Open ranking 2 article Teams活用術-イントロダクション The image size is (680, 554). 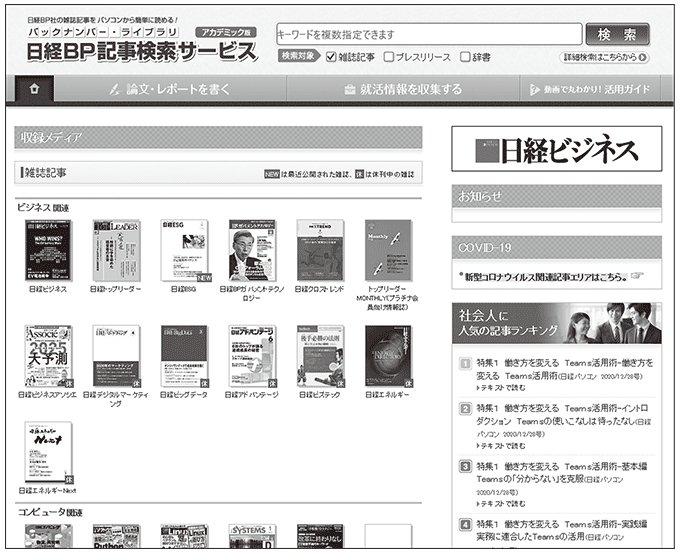563,420
